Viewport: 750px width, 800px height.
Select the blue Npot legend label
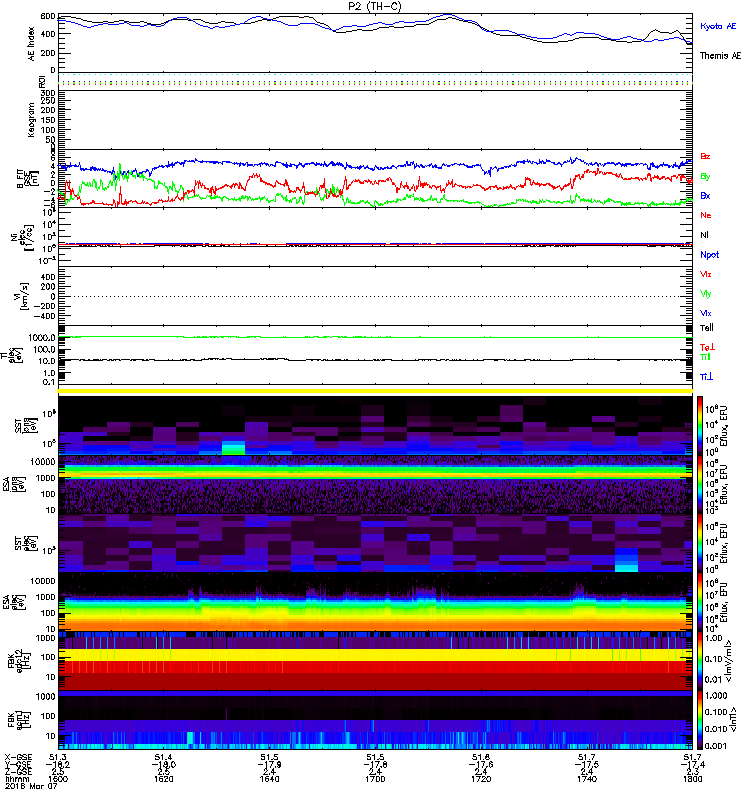click(x=710, y=255)
